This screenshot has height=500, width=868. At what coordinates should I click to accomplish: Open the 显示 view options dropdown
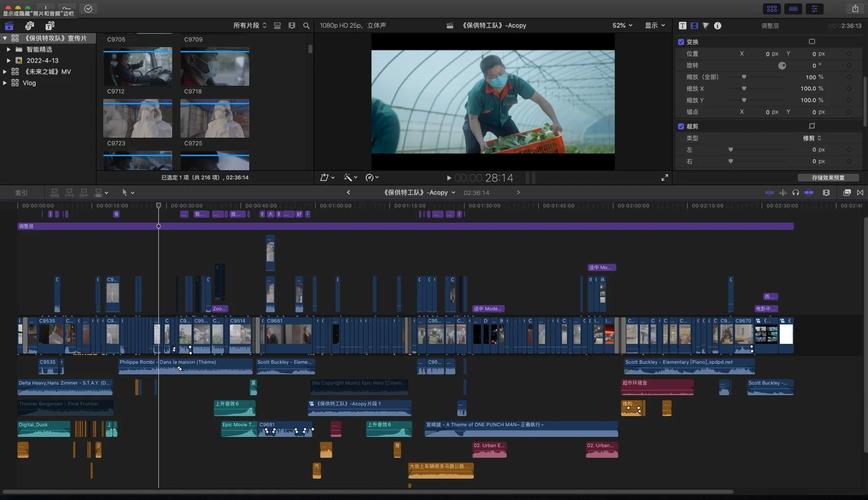click(655, 25)
